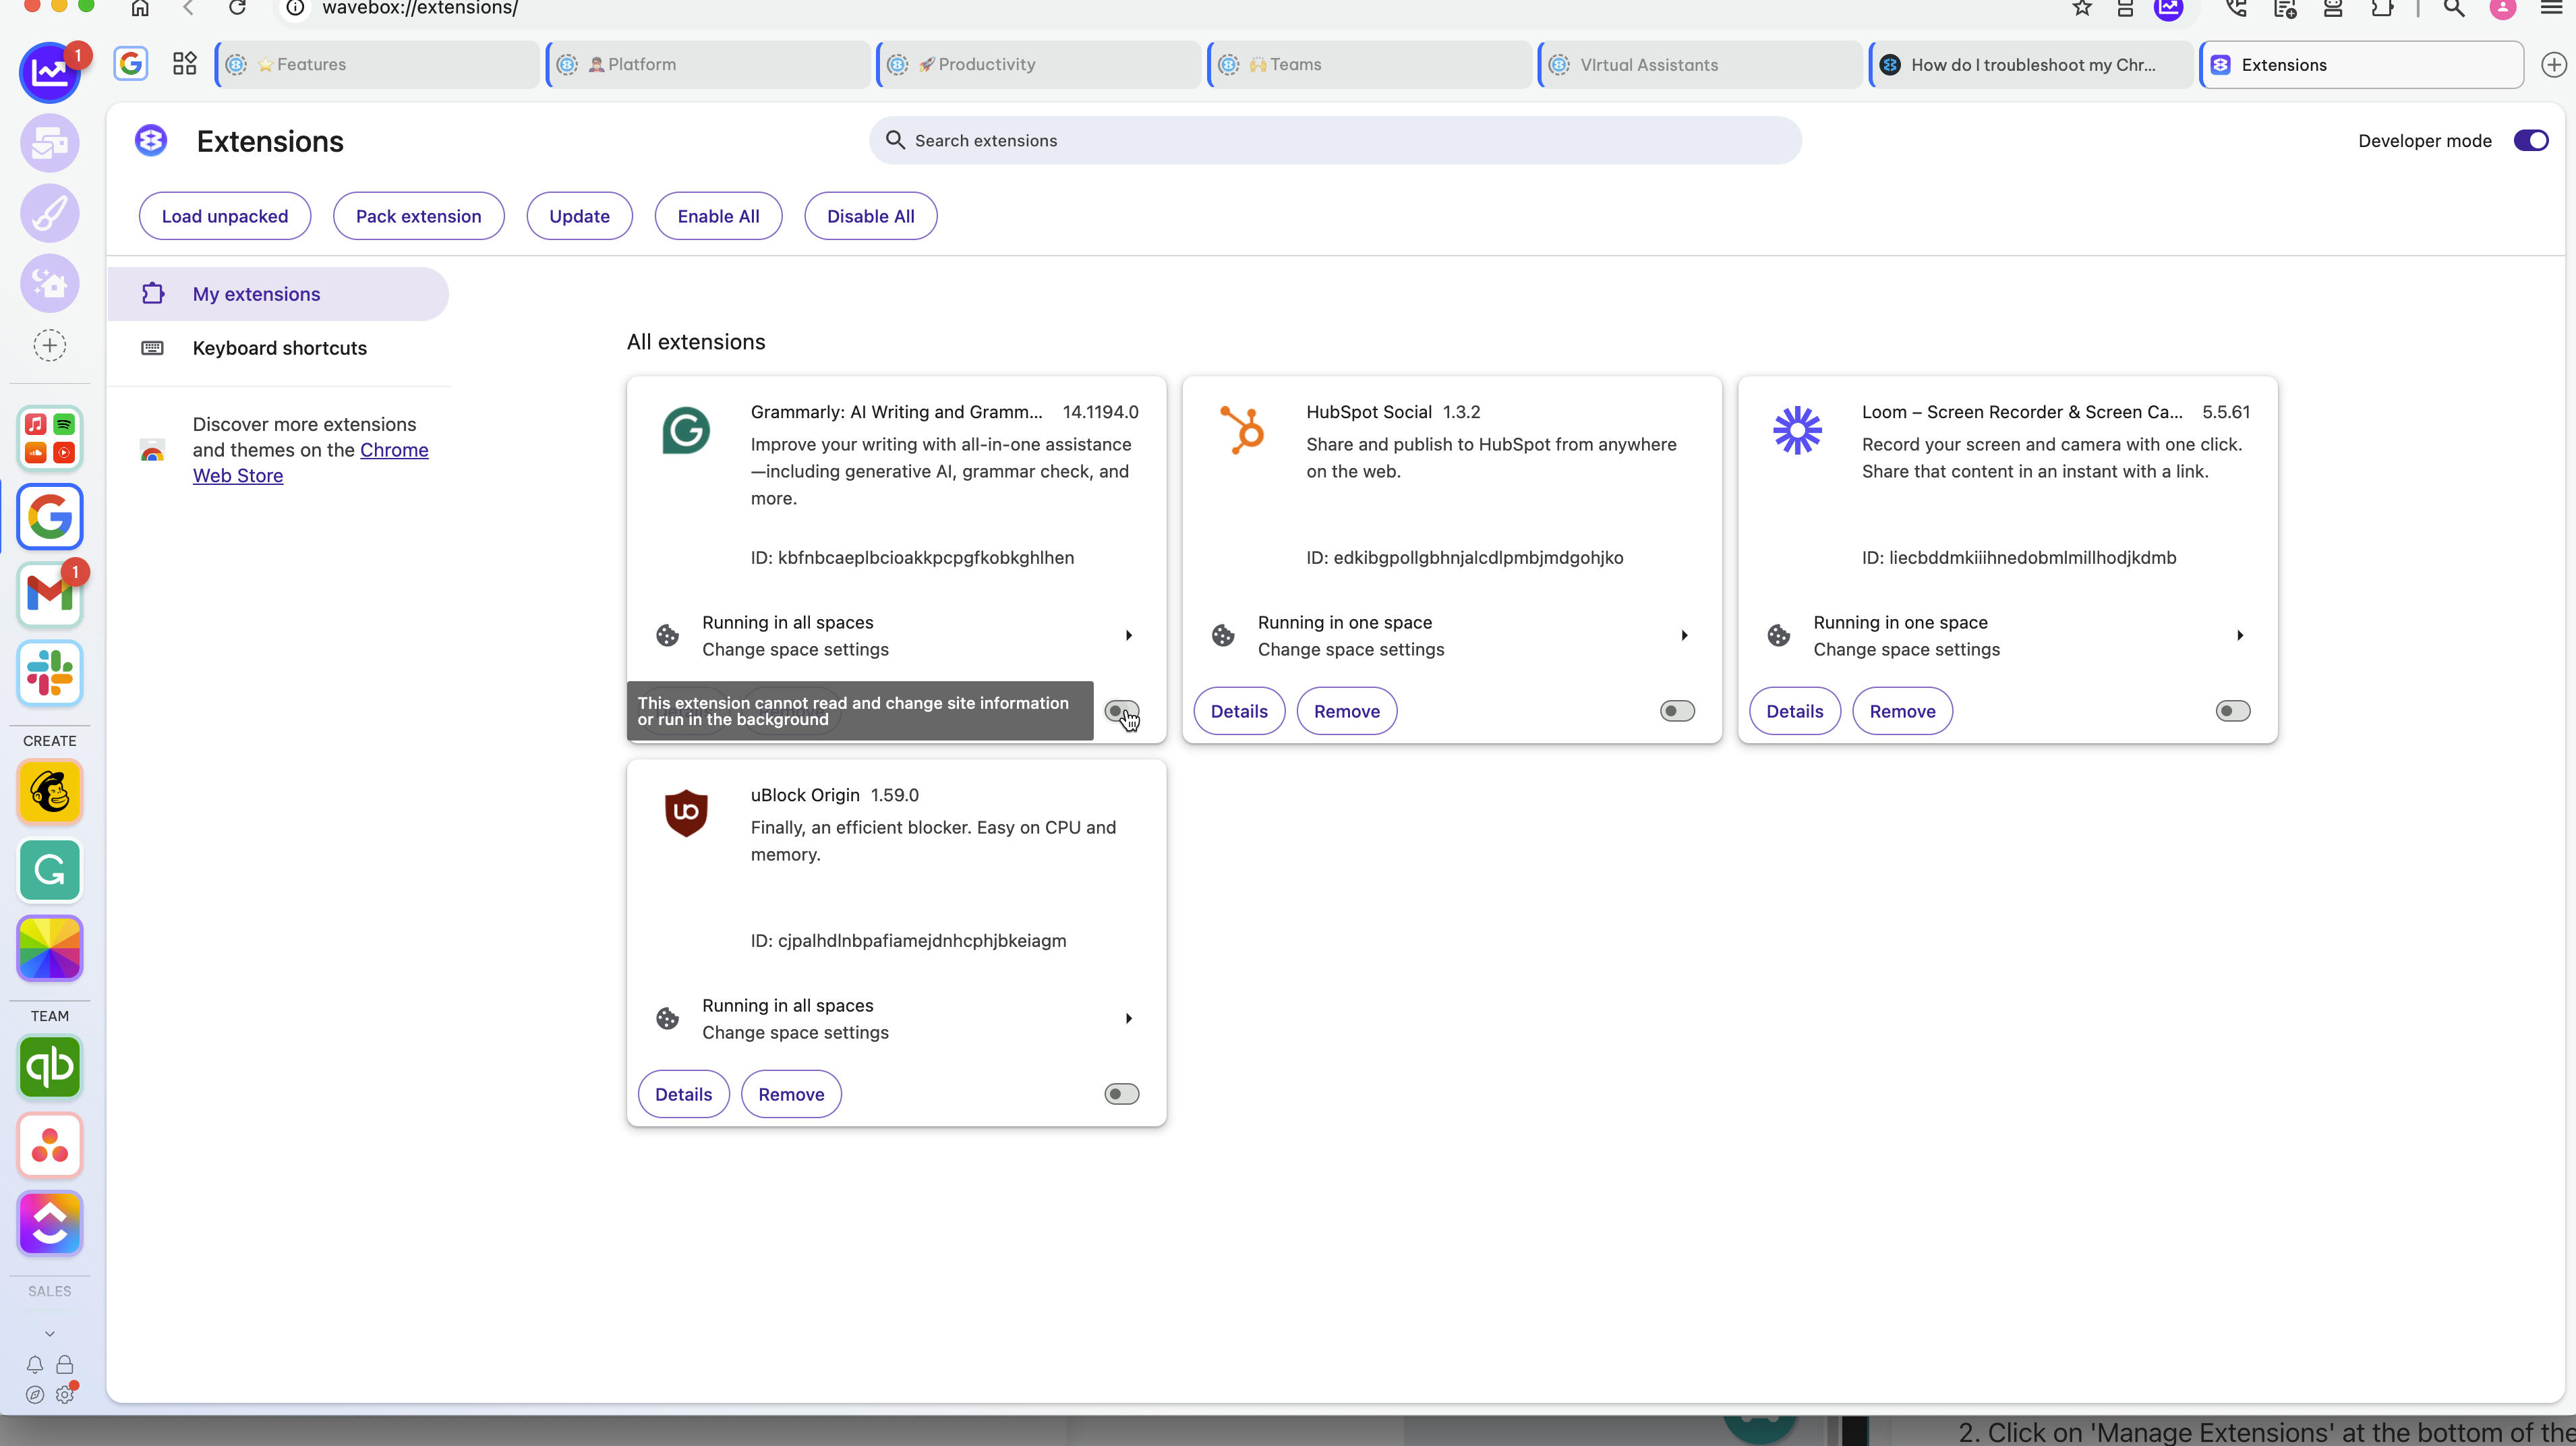Screen dimensions: 2576x1446
Task: Open the Mailchimp app icon
Action: click(x=49, y=792)
